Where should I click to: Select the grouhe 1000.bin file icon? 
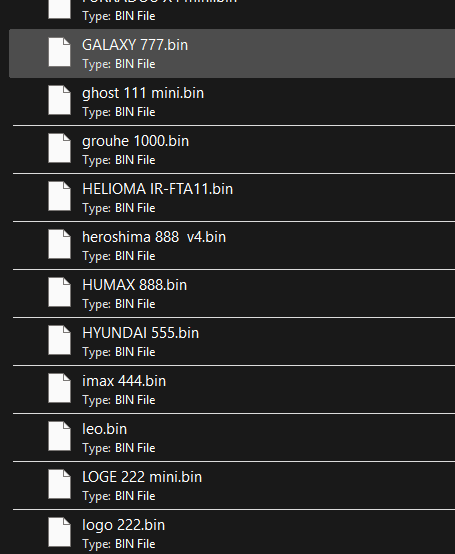[59, 148]
